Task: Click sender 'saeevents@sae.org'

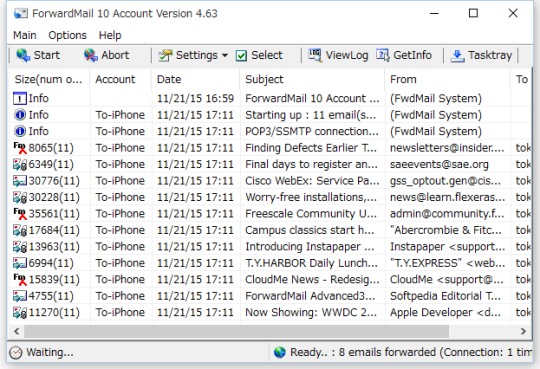Action: coord(439,164)
